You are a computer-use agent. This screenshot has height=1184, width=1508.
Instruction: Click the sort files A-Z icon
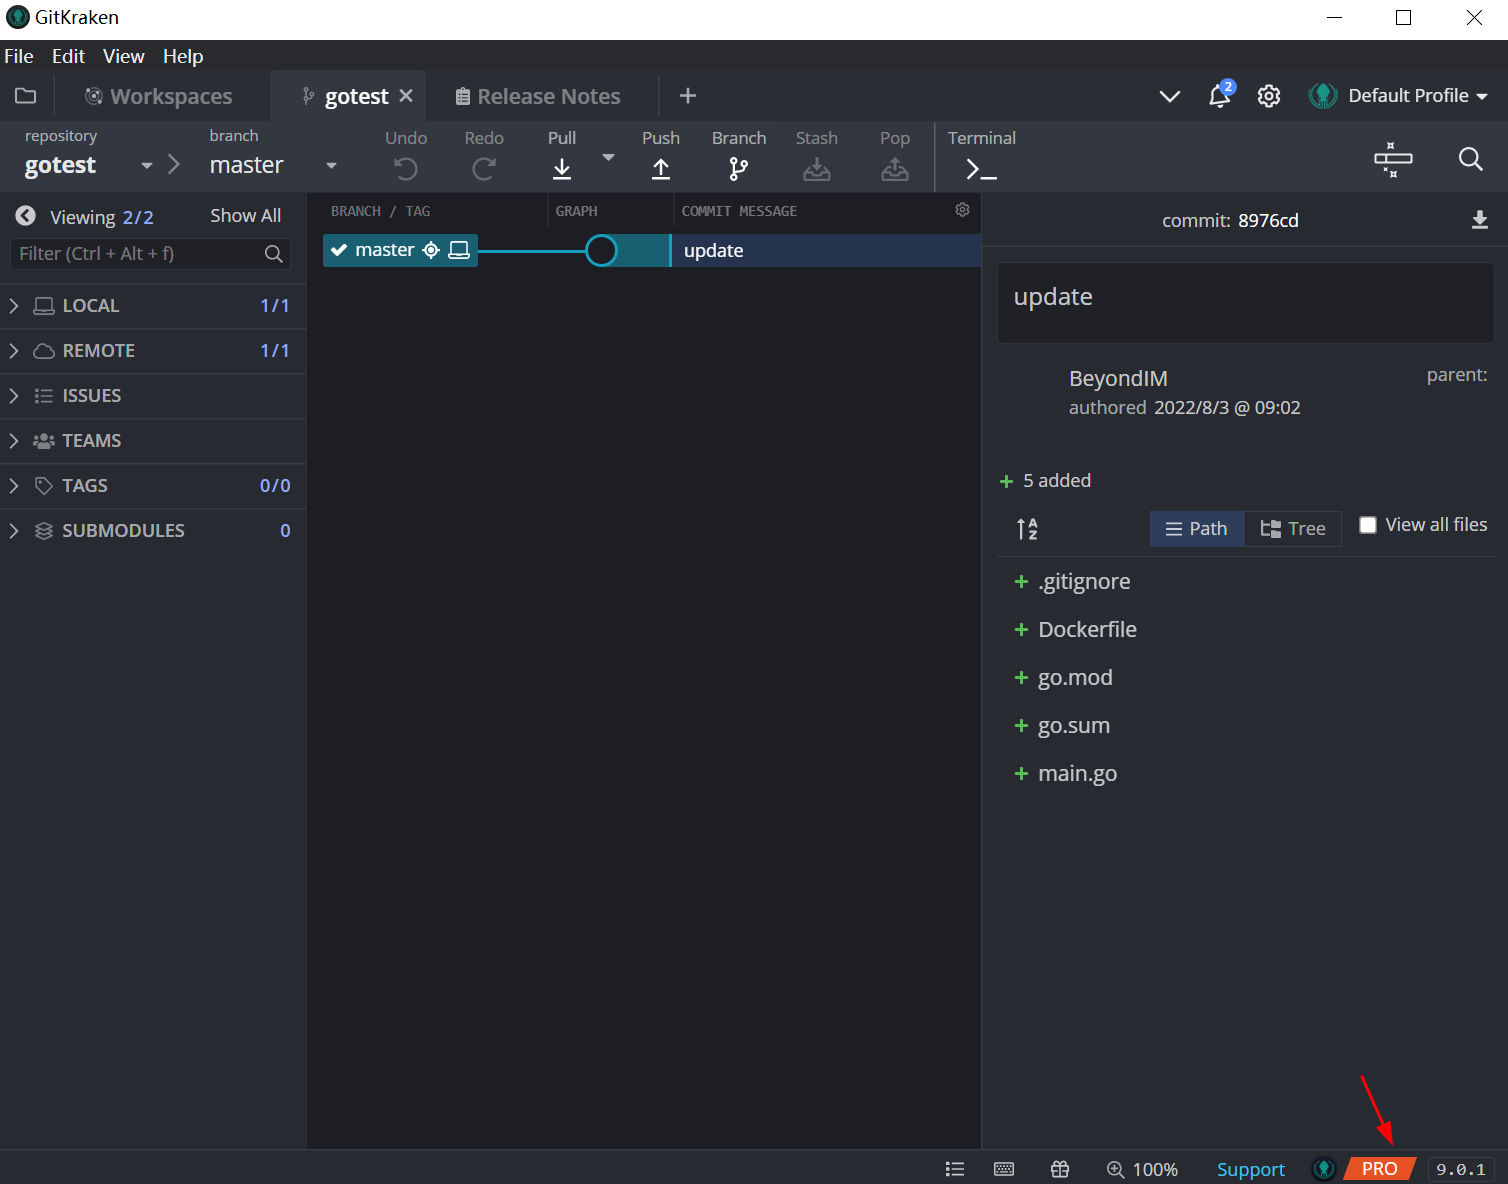click(x=1027, y=529)
